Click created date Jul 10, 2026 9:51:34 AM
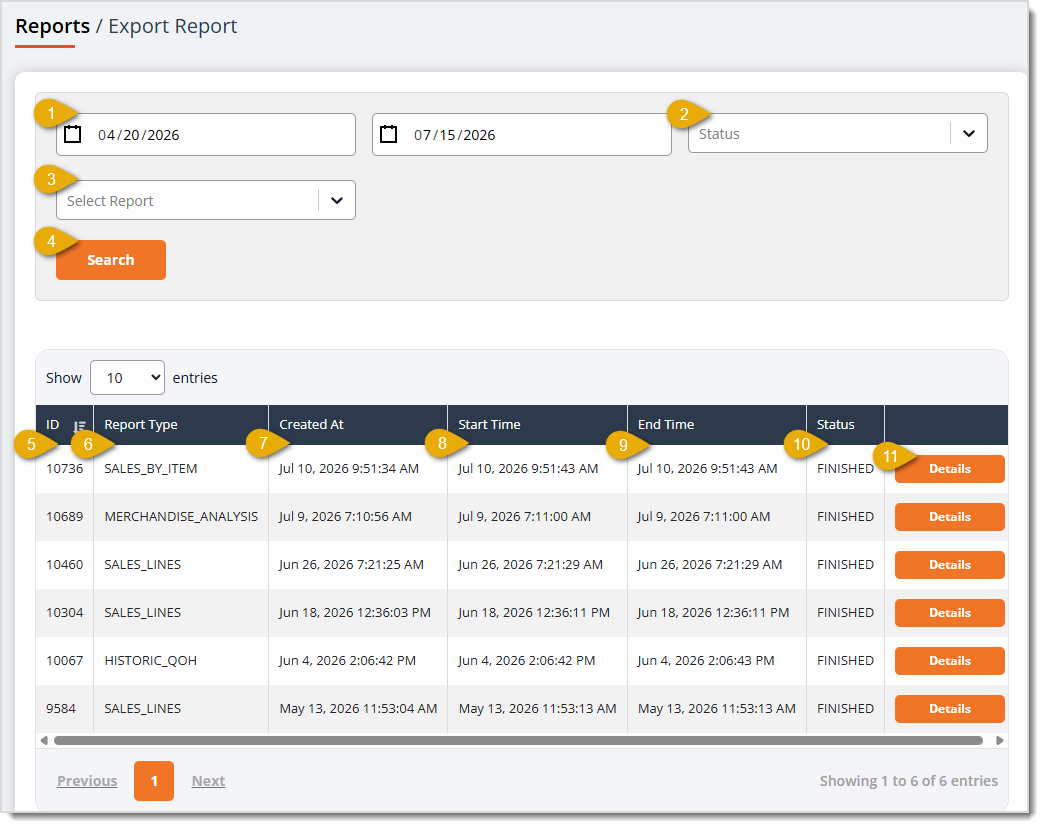 pos(349,469)
